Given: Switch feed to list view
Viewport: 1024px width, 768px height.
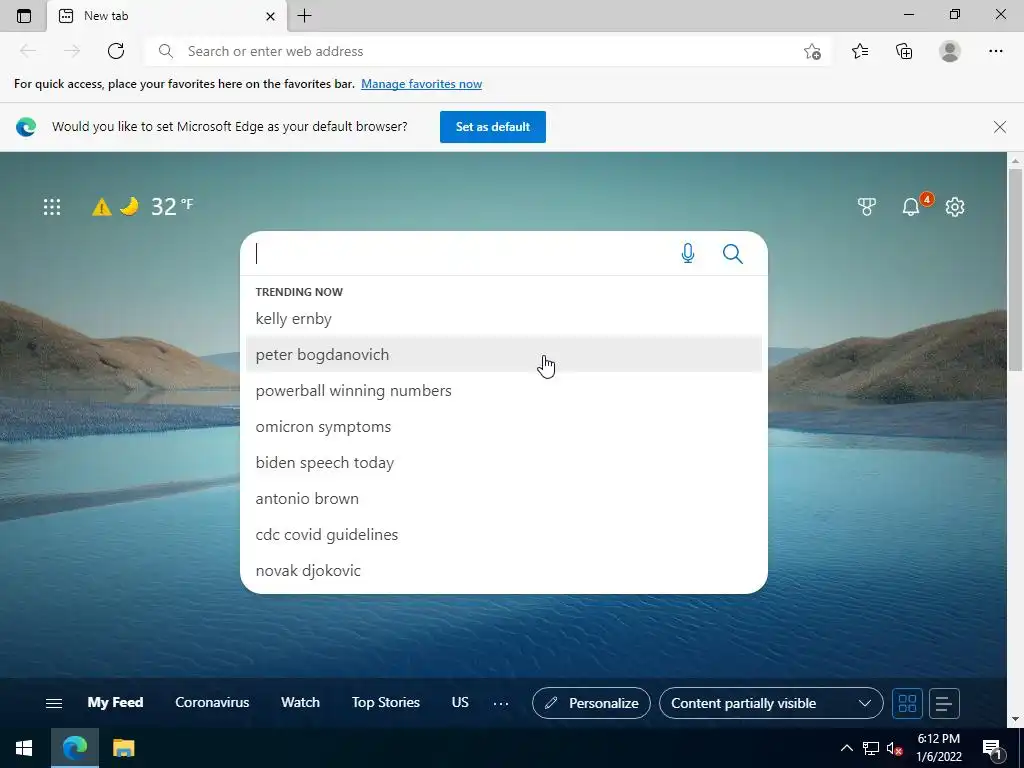Looking at the screenshot, I should pyautogui.click(x=944, y=703).
